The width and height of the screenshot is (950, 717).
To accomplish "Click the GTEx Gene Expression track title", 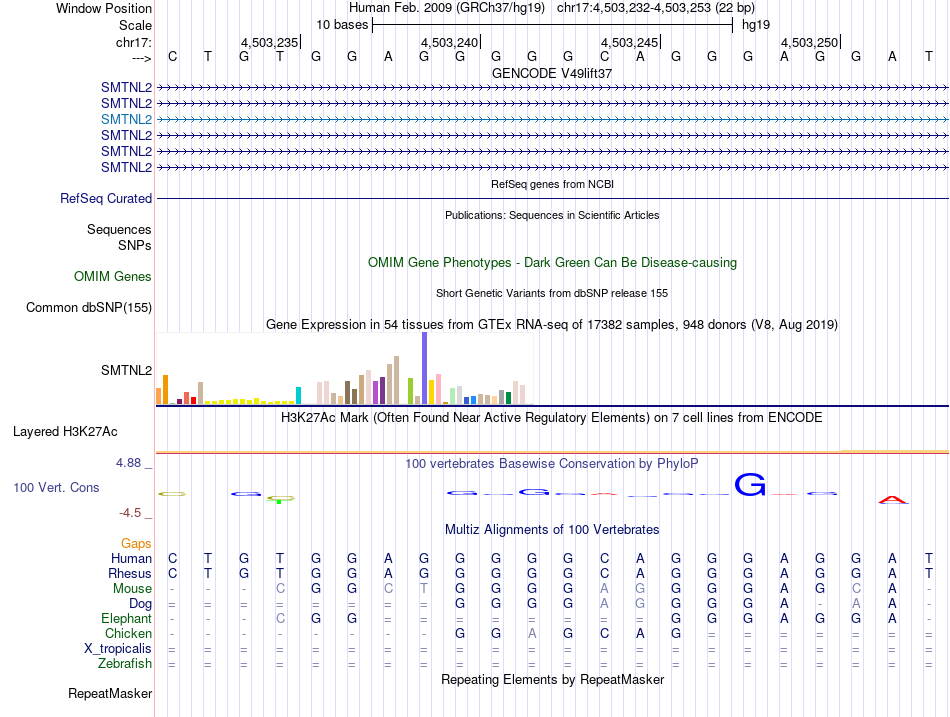I will point(552,325).
